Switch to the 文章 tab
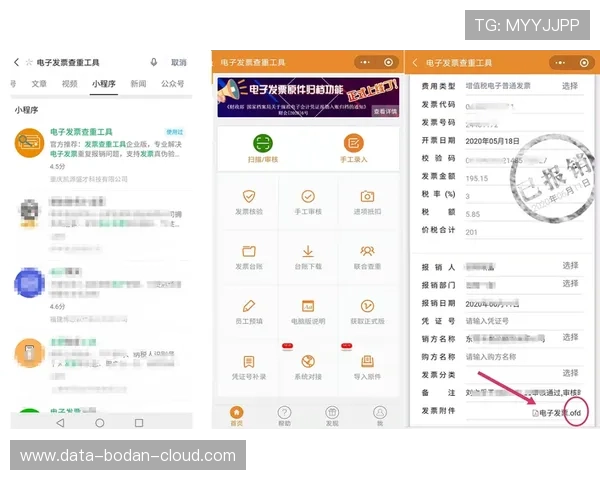Screen dimensions: 600x480 [39, 83]
